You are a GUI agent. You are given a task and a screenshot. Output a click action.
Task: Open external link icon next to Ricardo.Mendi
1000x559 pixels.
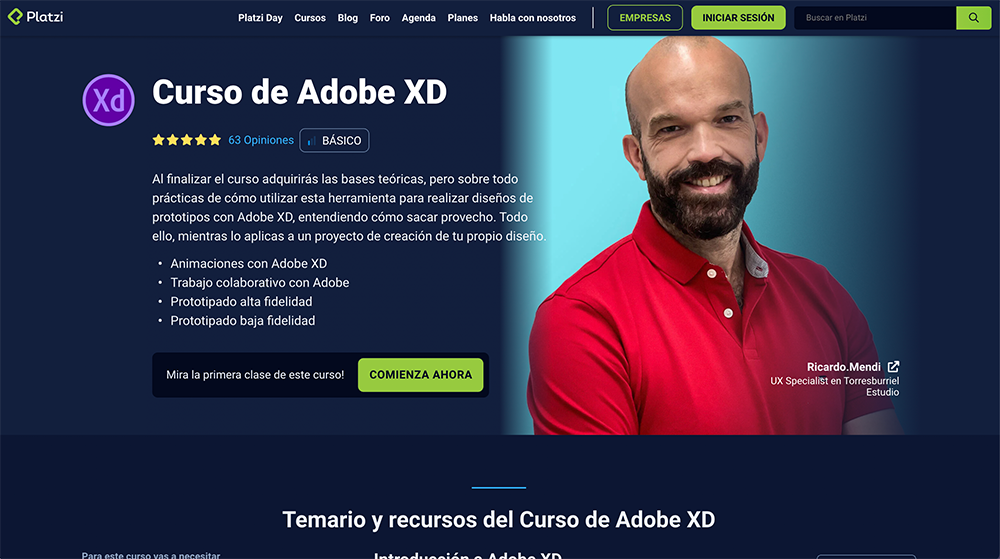coord(893,367)
